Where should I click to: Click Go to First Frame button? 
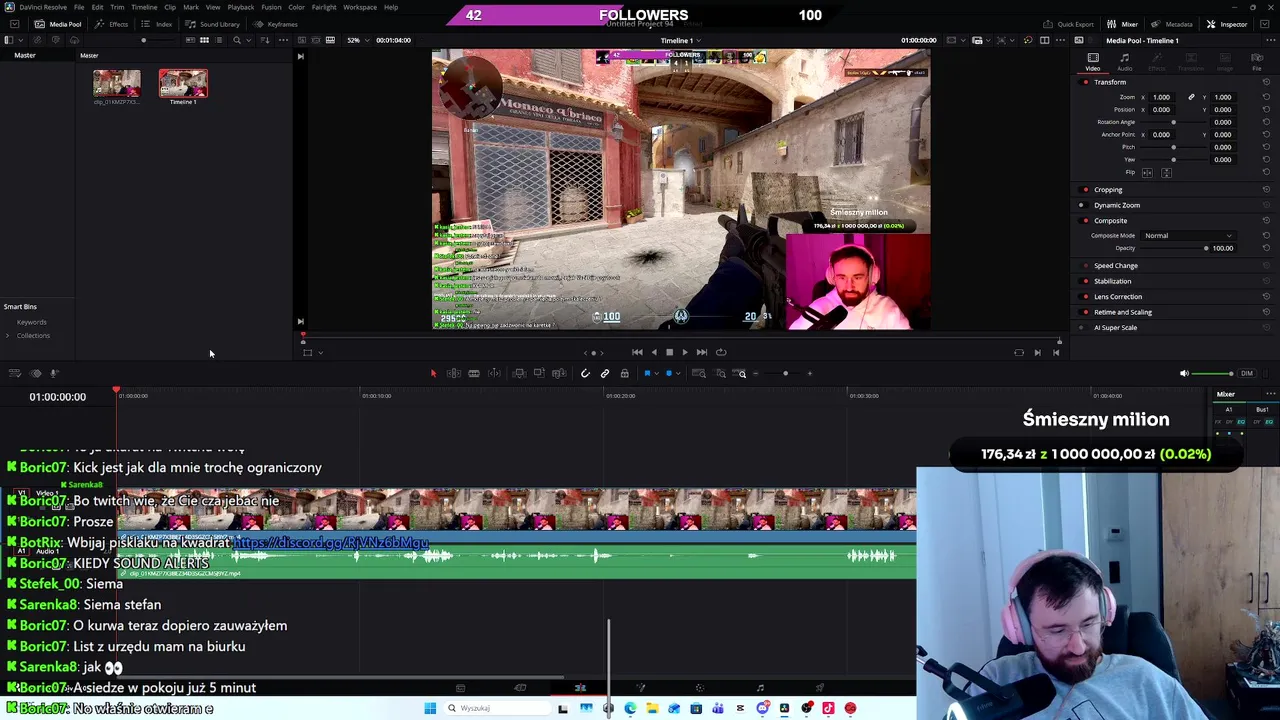[637, 352]
